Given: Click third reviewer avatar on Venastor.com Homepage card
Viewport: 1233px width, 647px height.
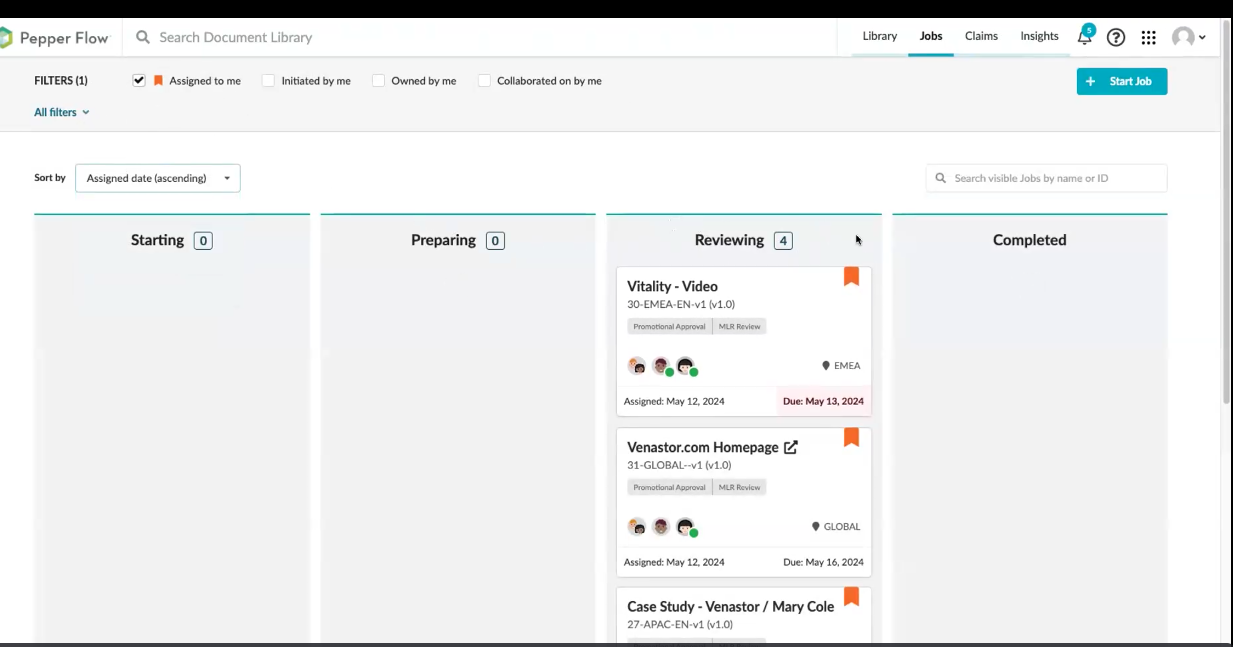Looking at the screenshot, I should point(685,526).
